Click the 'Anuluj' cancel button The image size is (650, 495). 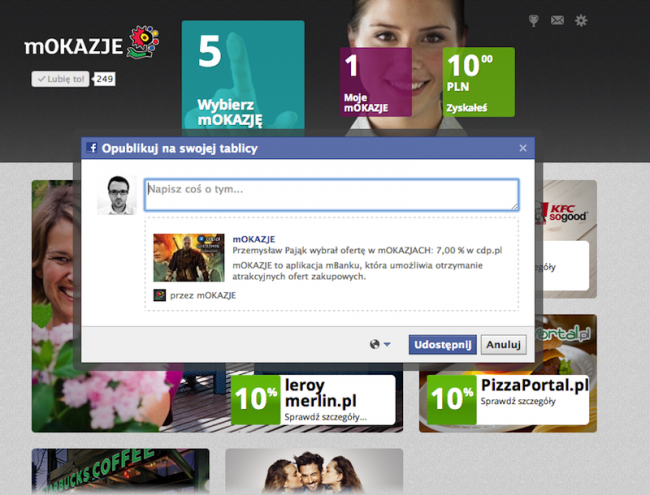[x=503, y=345]
